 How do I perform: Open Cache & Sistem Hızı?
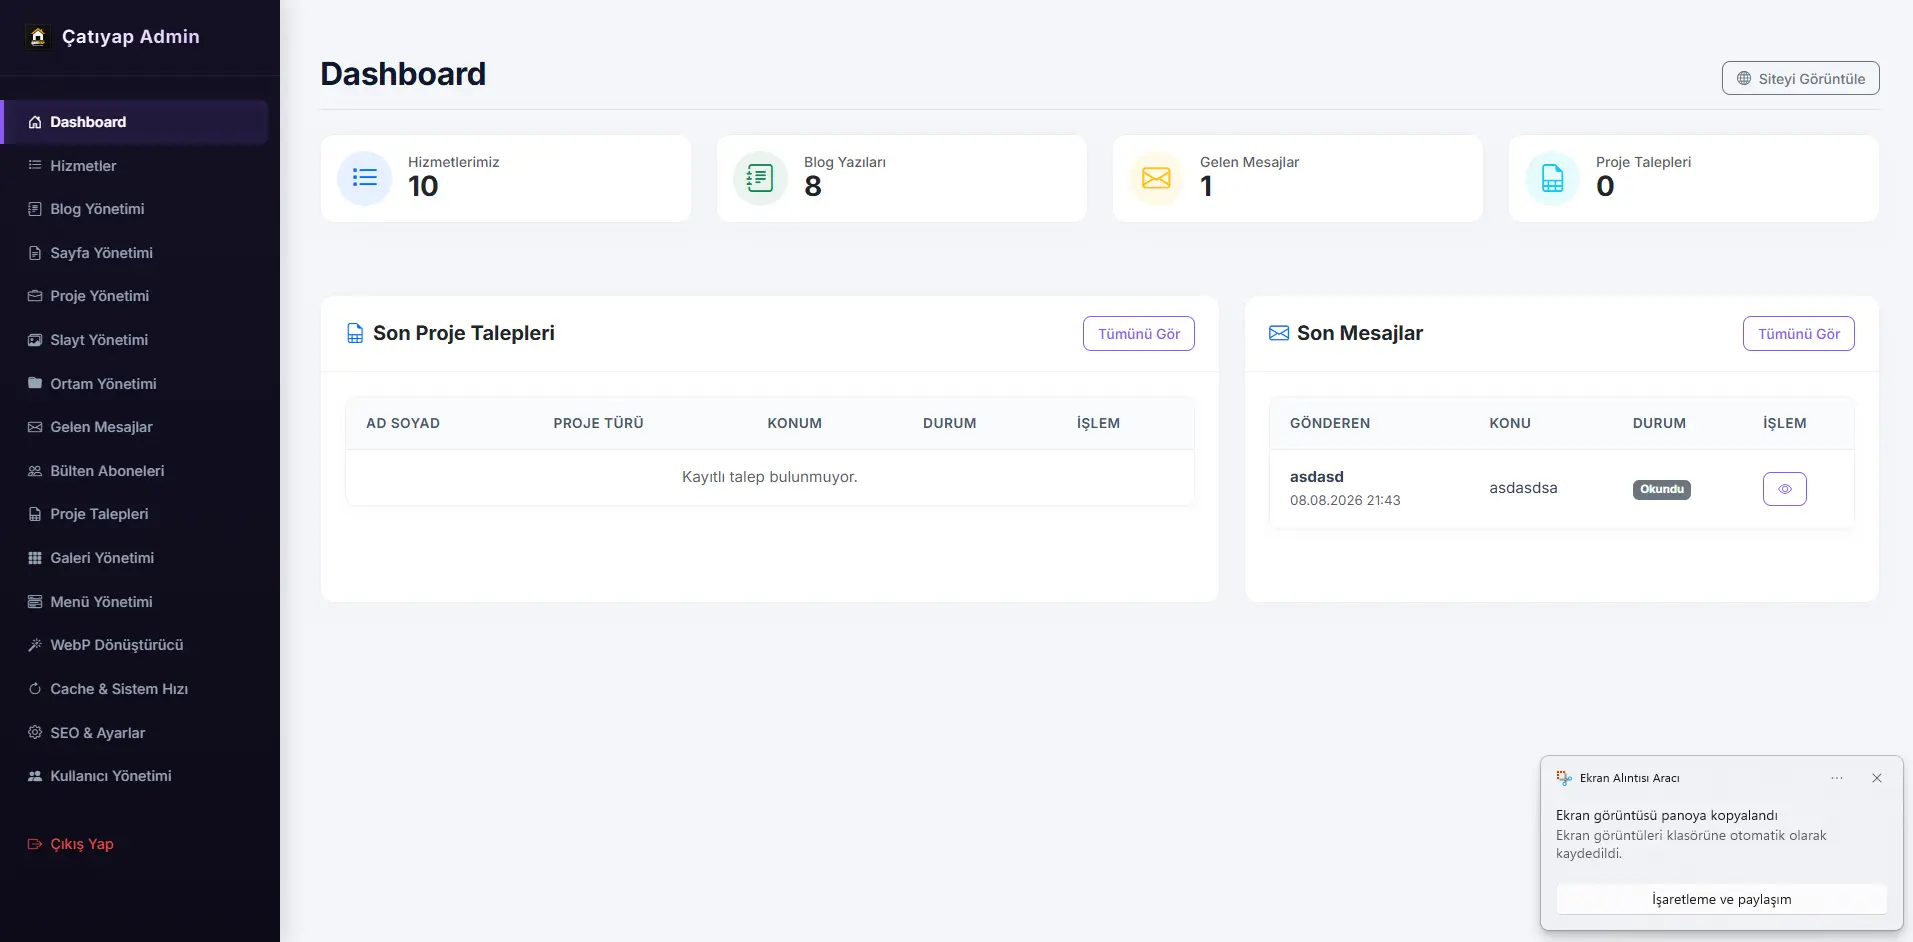pyautogui.click(x=136, y=689)
